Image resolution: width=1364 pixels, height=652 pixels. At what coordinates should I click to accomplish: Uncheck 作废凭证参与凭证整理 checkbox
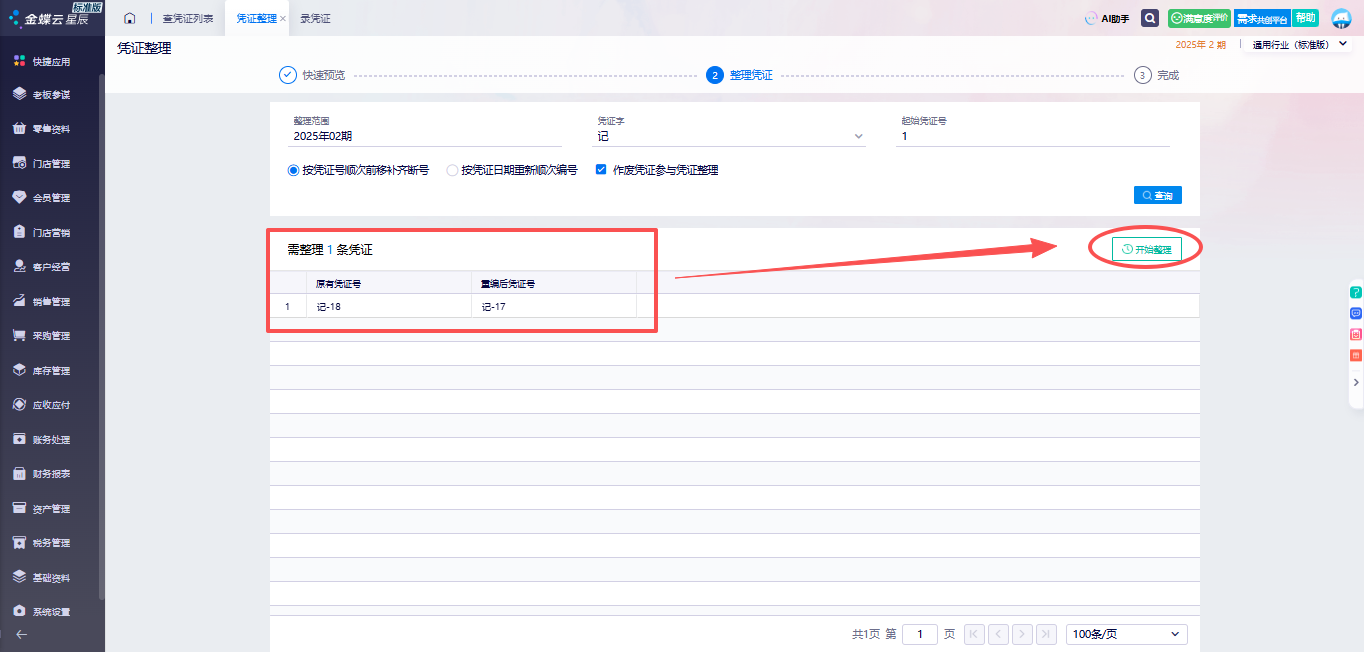click(x=601, y=170)
